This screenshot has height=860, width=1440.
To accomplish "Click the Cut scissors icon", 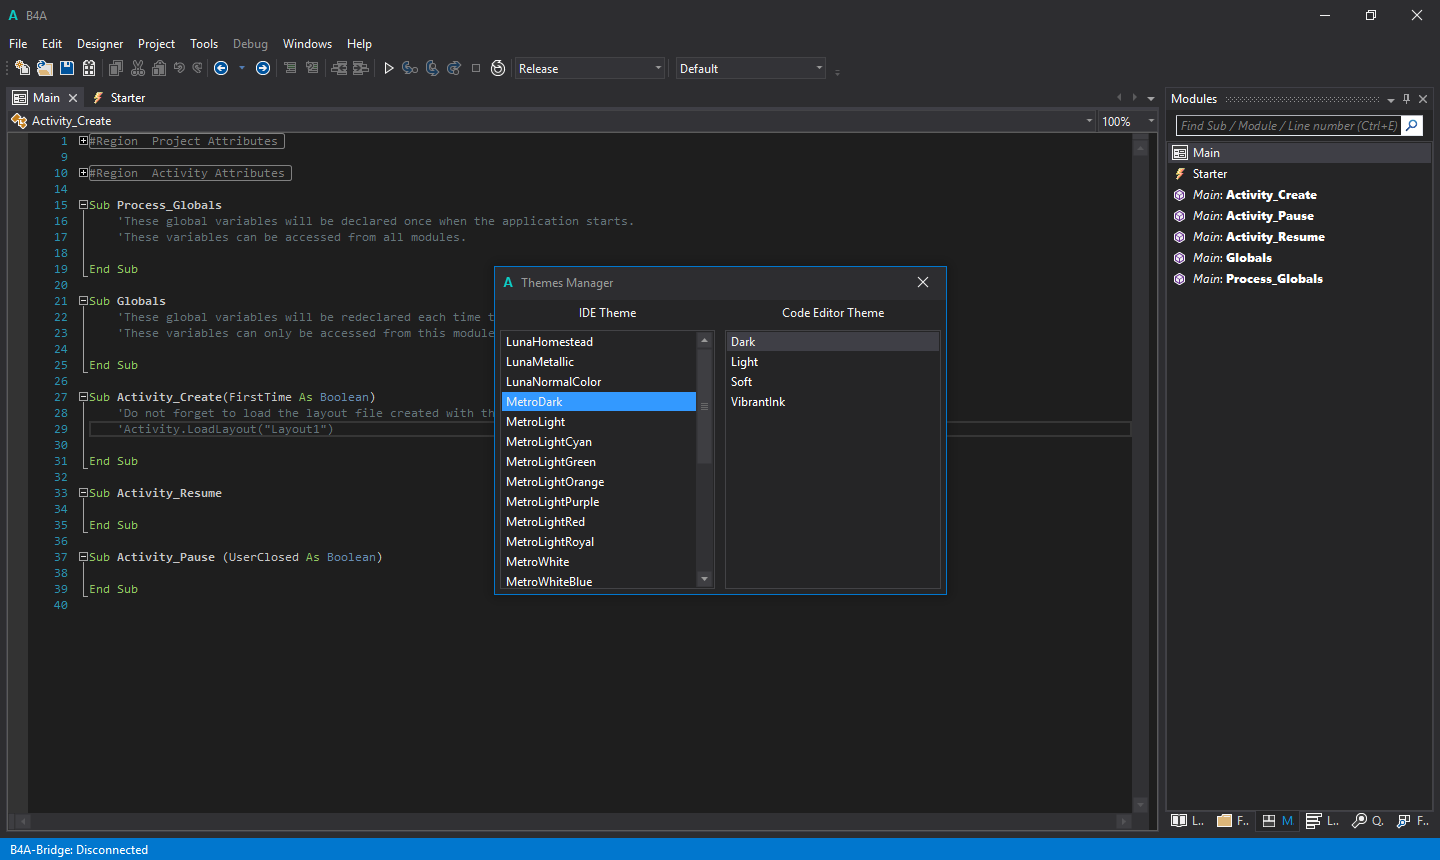I will tap(138, 68).
